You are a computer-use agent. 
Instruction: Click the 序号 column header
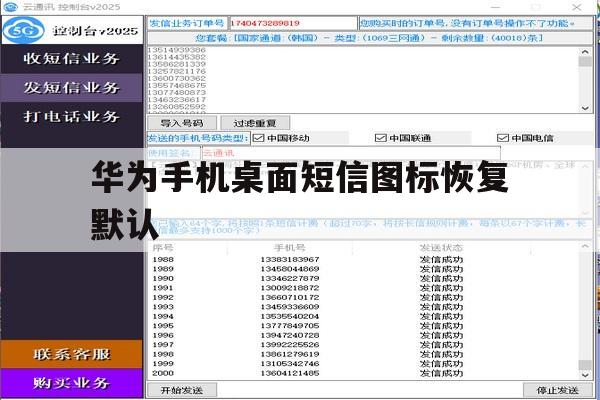pos(163,248)
